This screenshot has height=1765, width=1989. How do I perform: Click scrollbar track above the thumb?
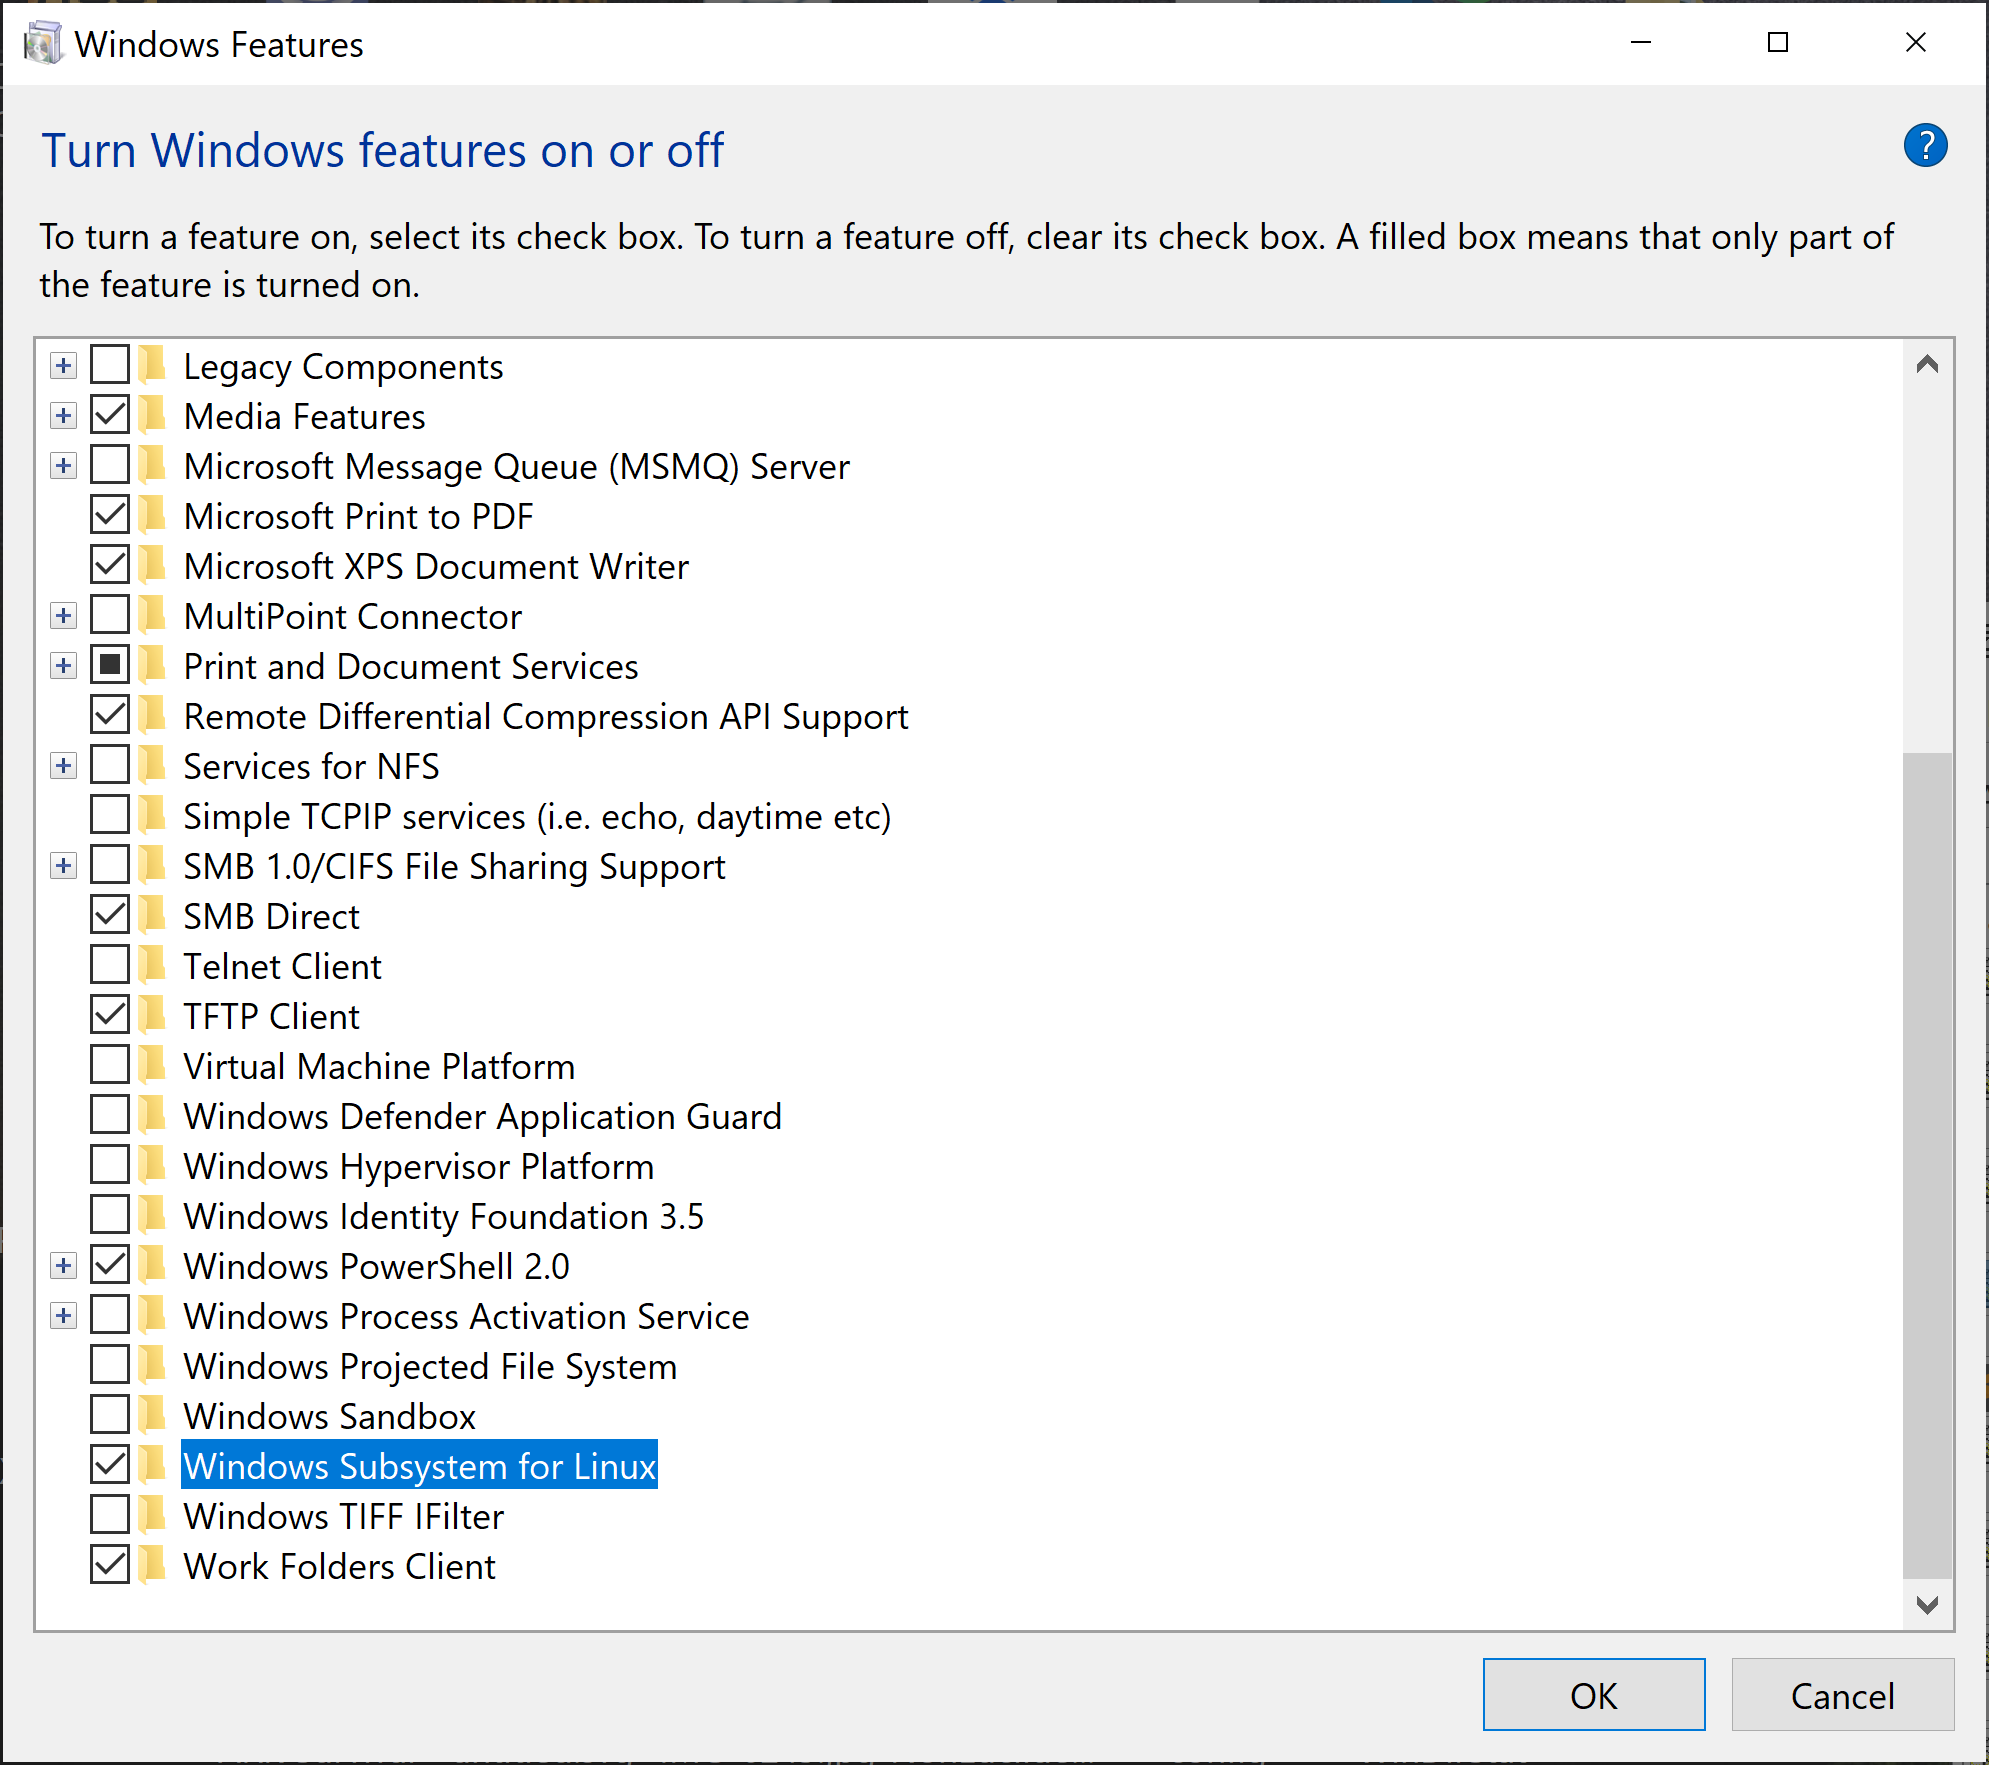tap(1928, 570)
